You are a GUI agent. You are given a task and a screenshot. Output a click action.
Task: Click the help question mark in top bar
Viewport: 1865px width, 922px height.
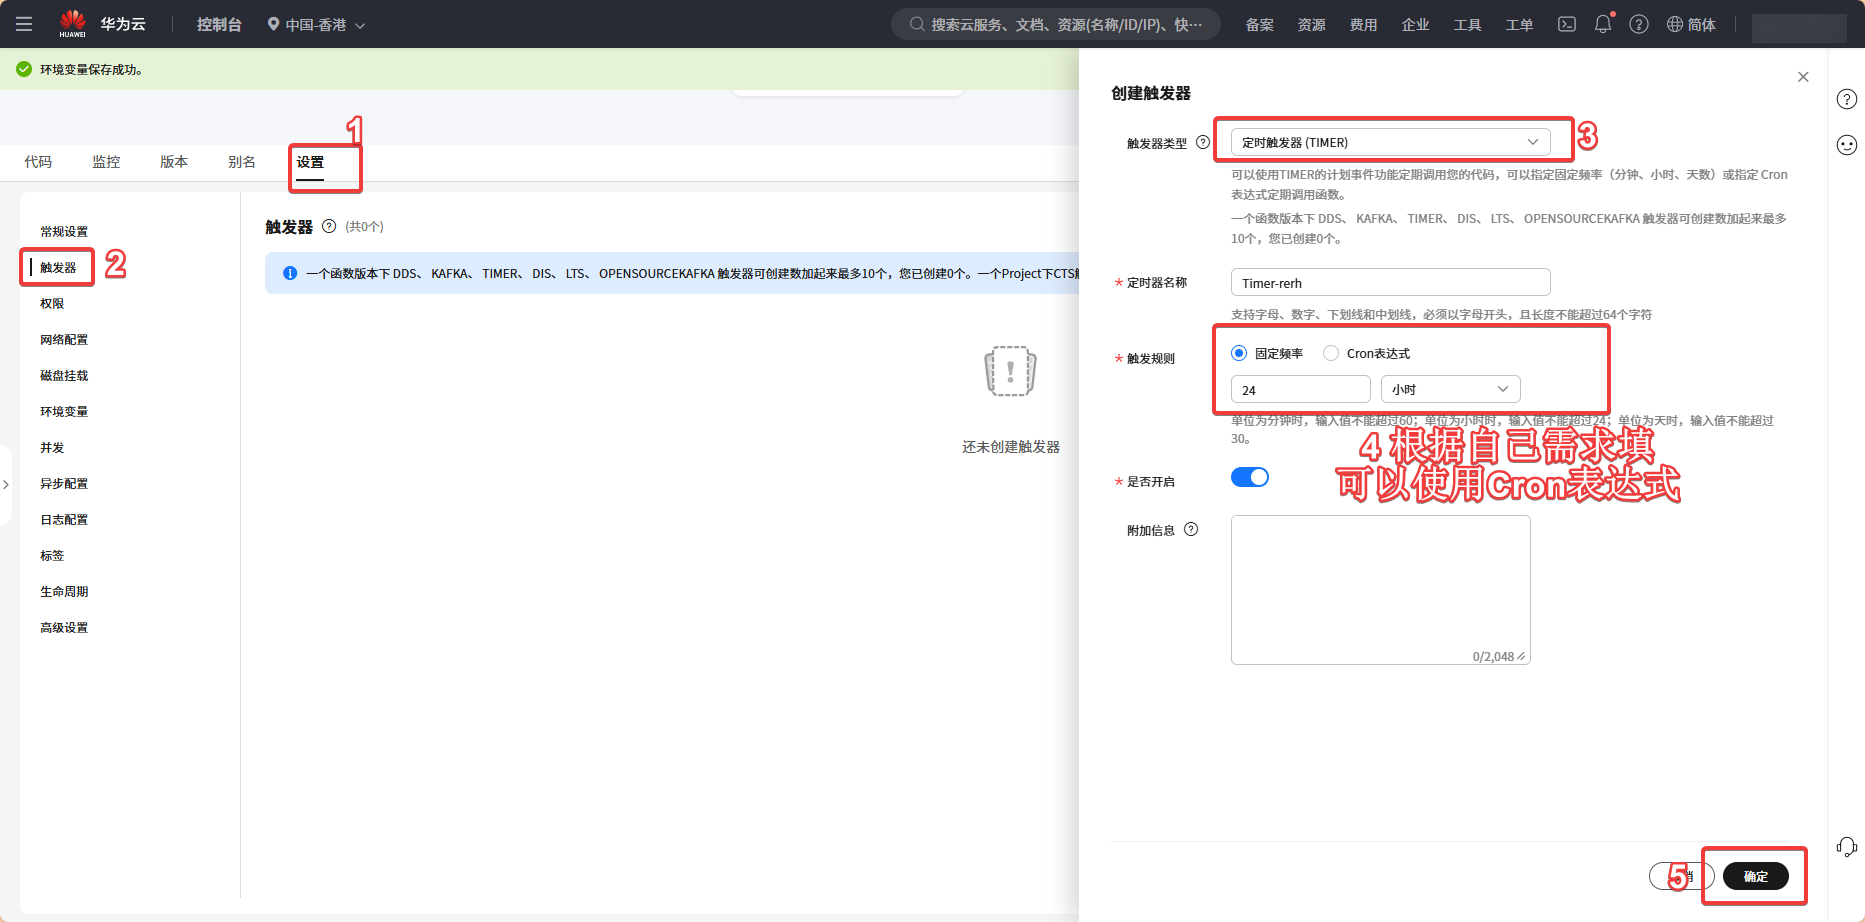coord(1638,24)
